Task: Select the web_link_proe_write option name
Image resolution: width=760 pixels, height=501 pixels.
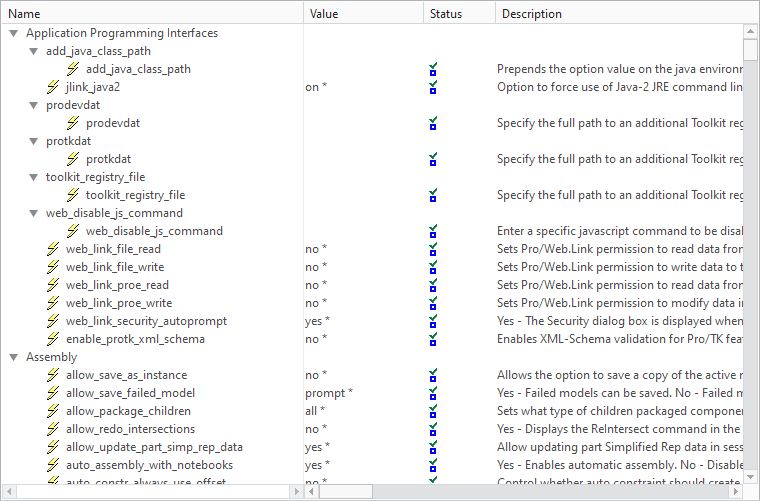Action: [x=119, y=303]
